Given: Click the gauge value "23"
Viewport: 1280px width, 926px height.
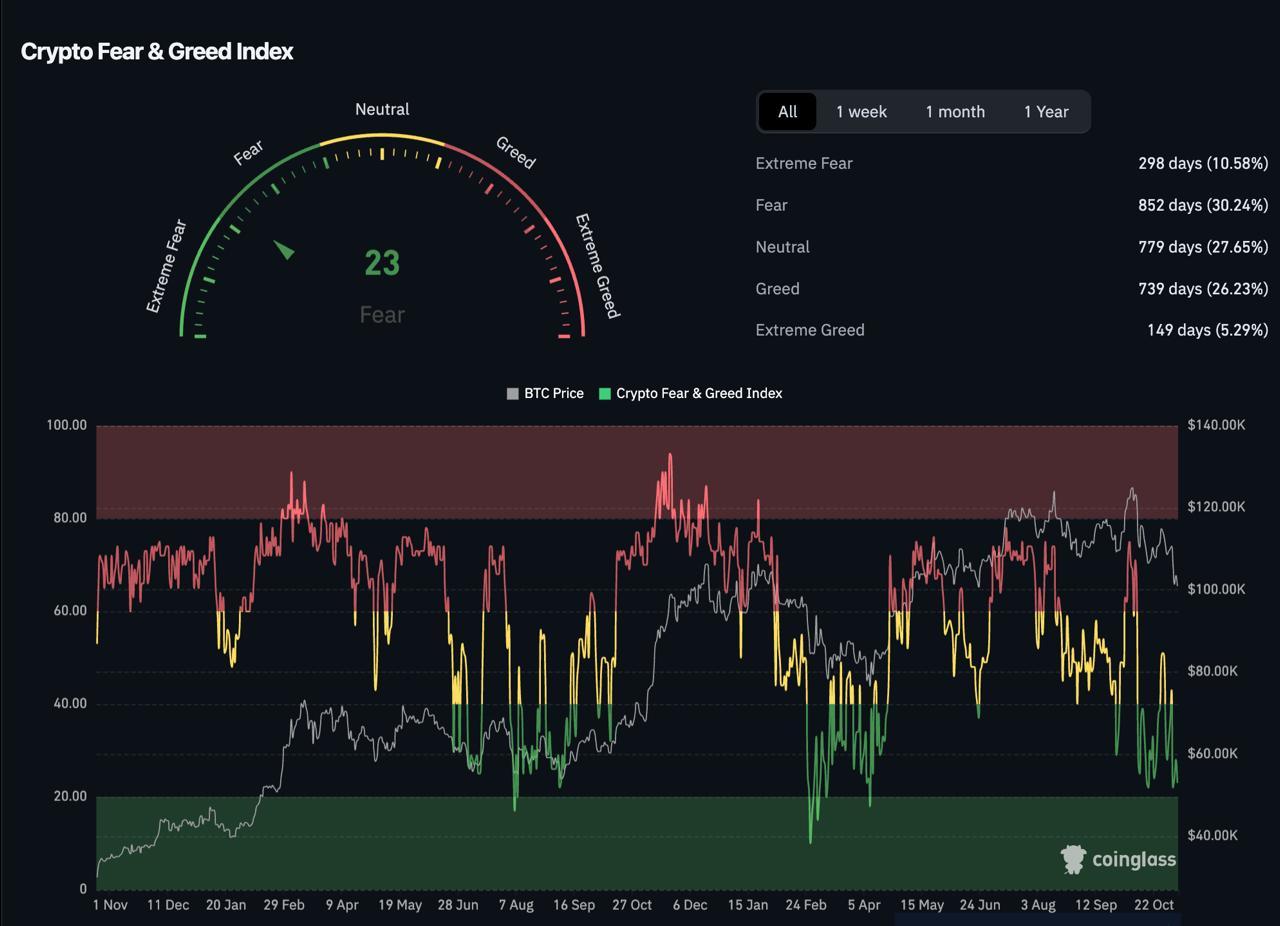Looking at the screenshot, I should (381, 263).
